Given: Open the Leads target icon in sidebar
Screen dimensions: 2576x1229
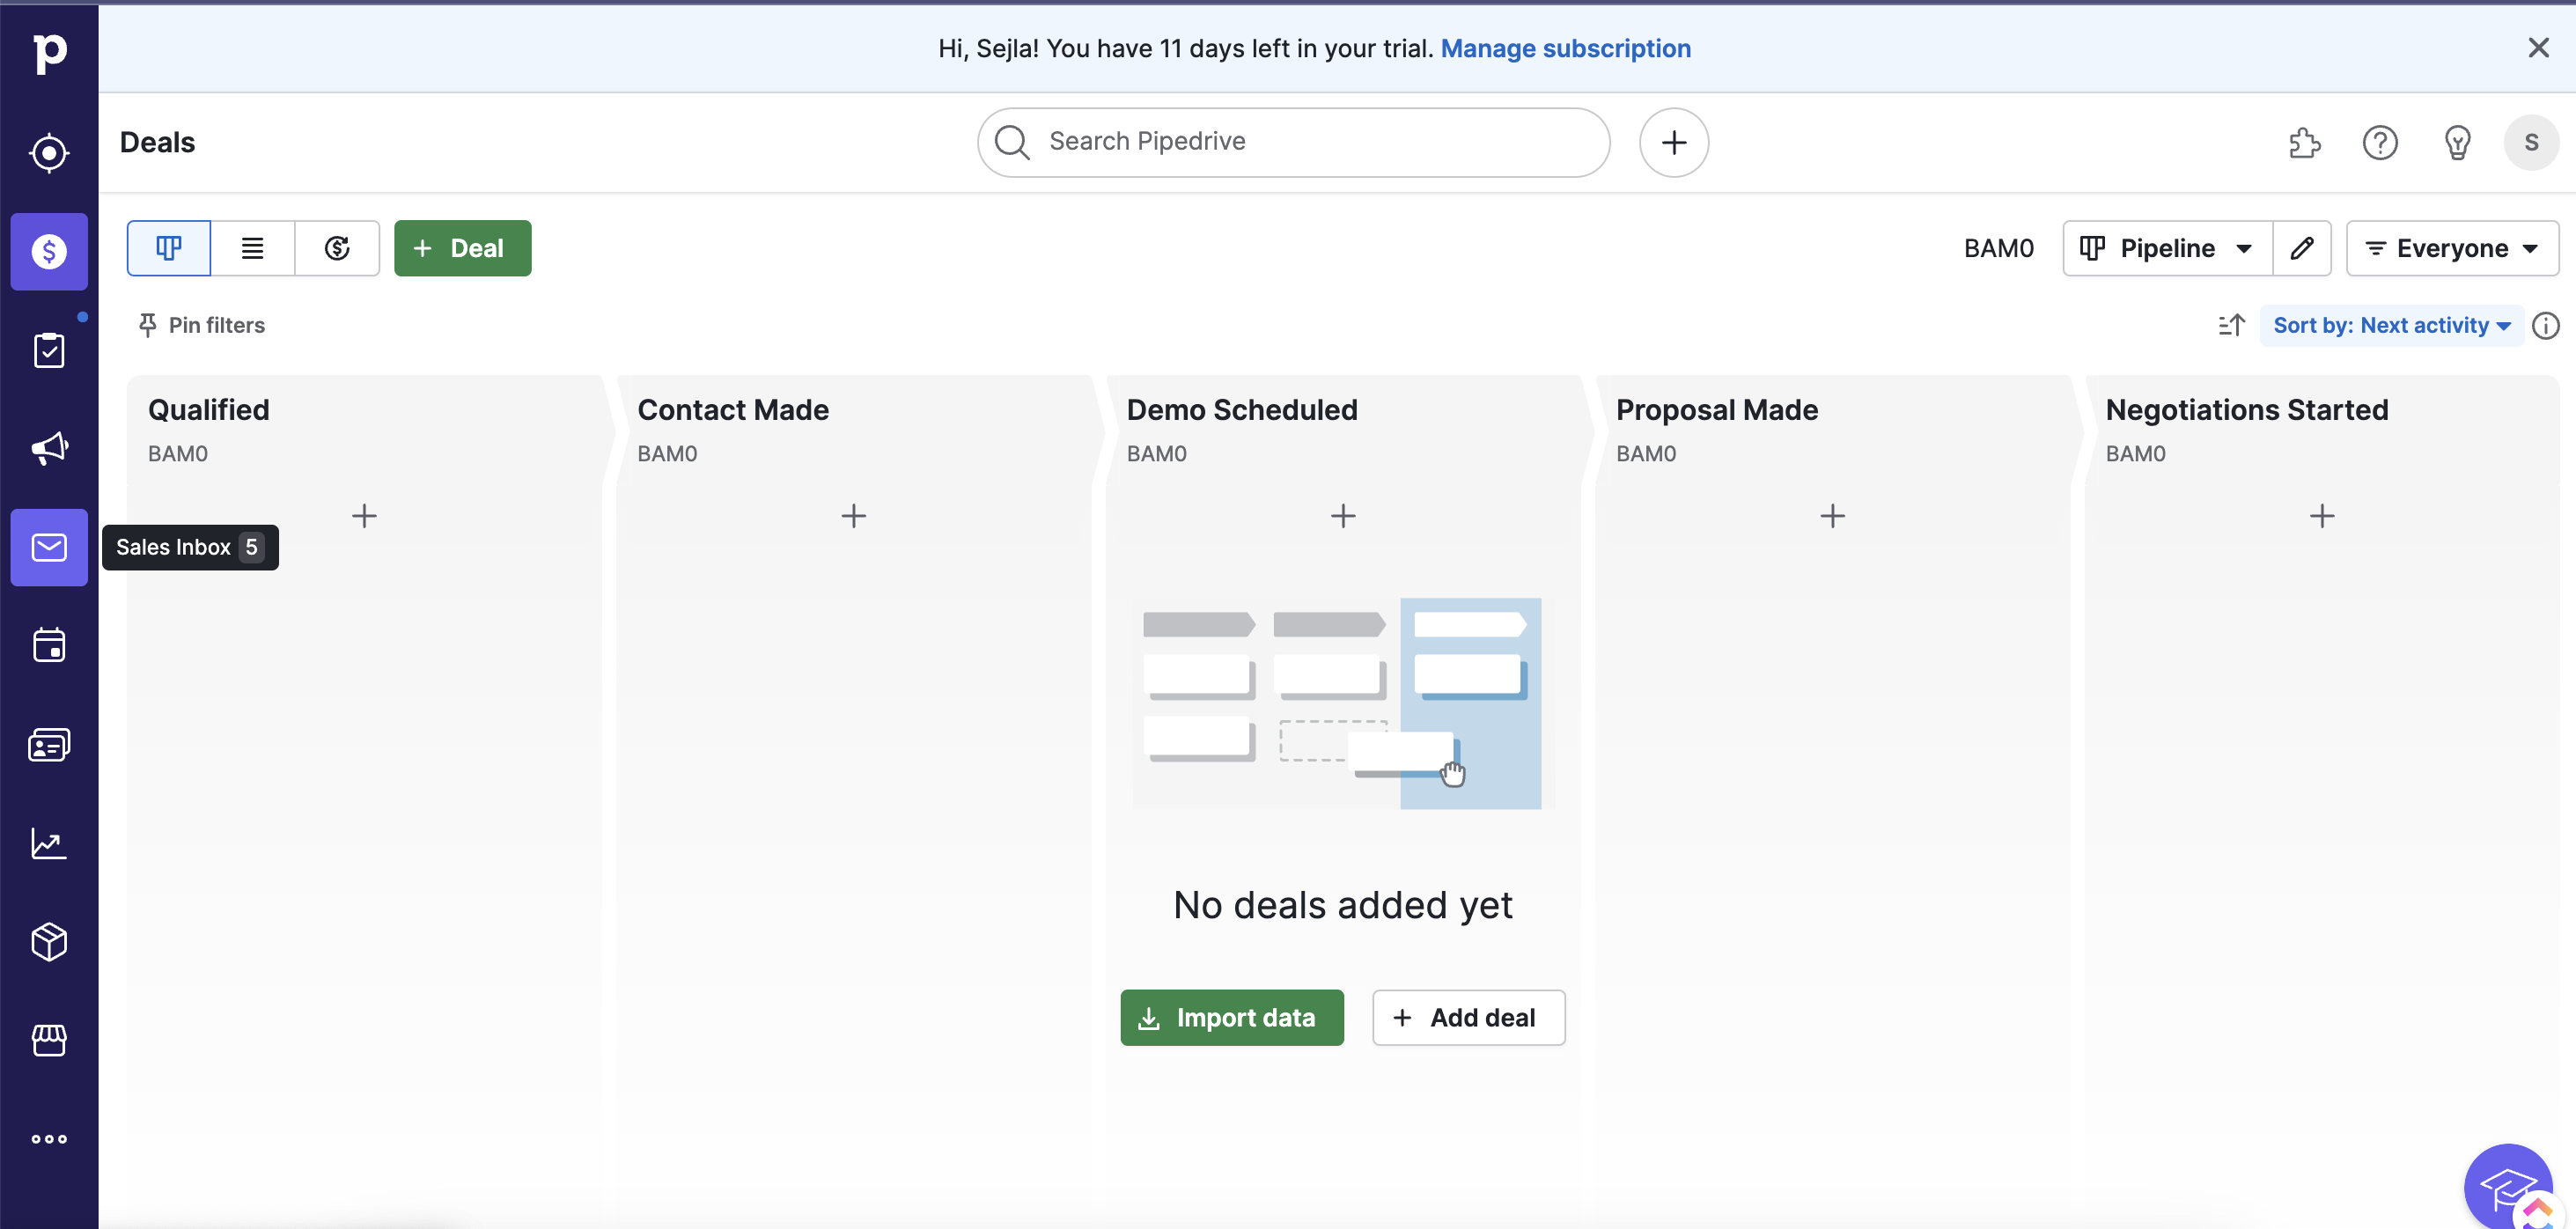Looking at the screenshot, I should (49, 153).
